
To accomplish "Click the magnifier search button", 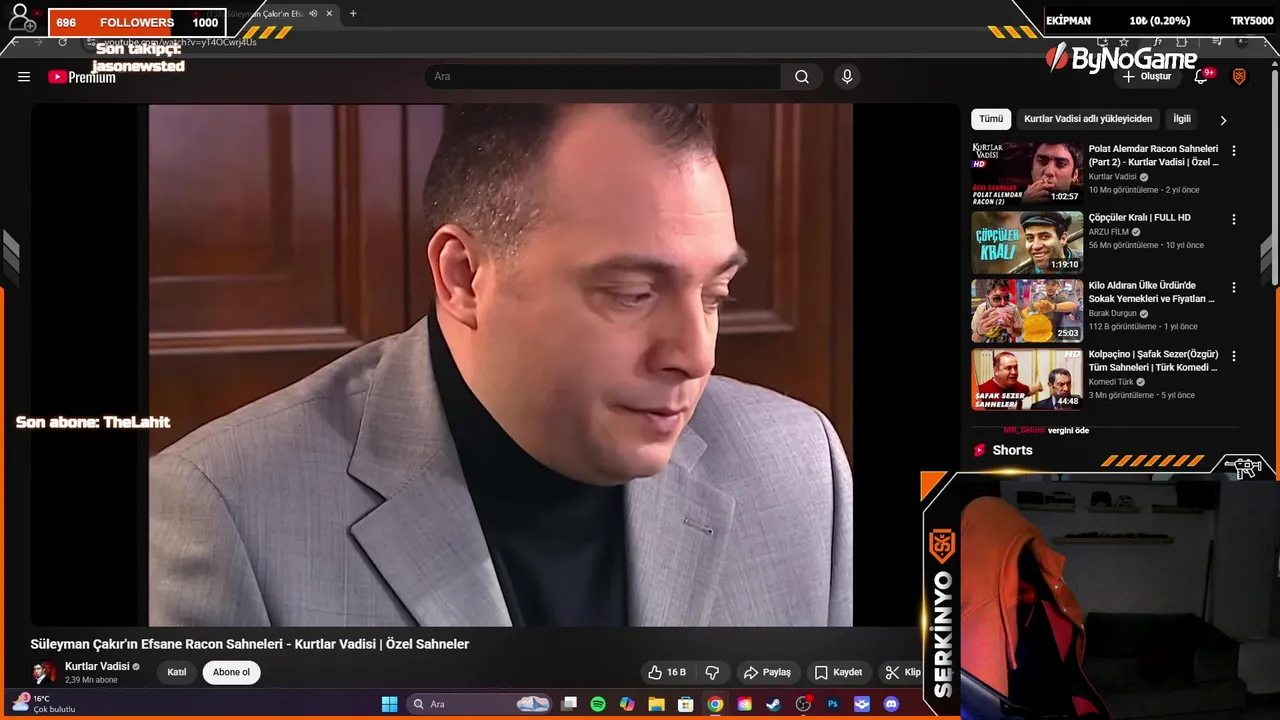I will 802,77.
